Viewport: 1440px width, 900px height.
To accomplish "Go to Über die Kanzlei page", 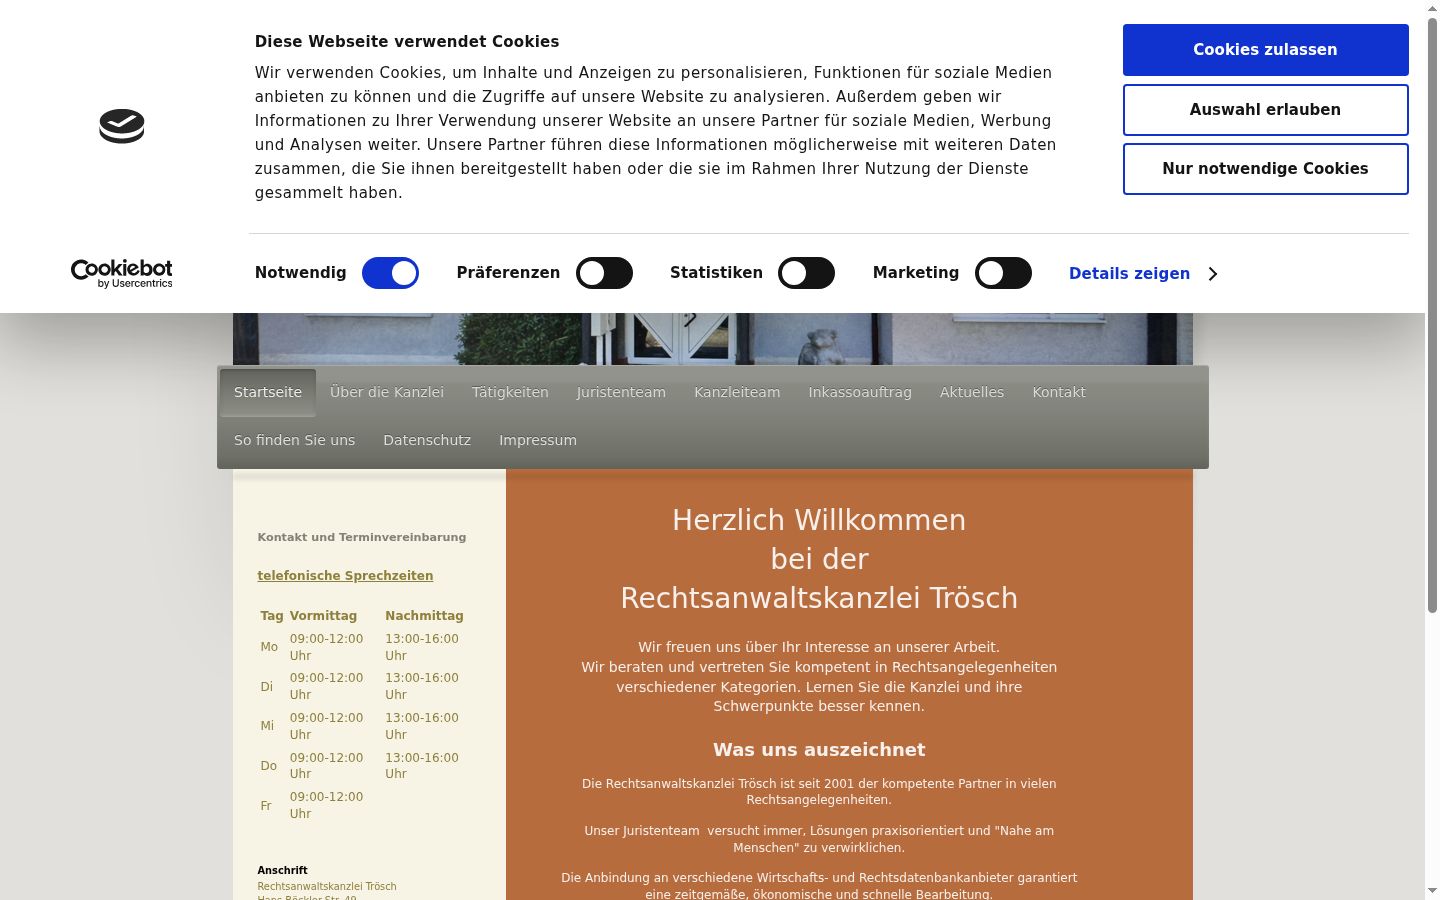I will (x=387, y=392).
